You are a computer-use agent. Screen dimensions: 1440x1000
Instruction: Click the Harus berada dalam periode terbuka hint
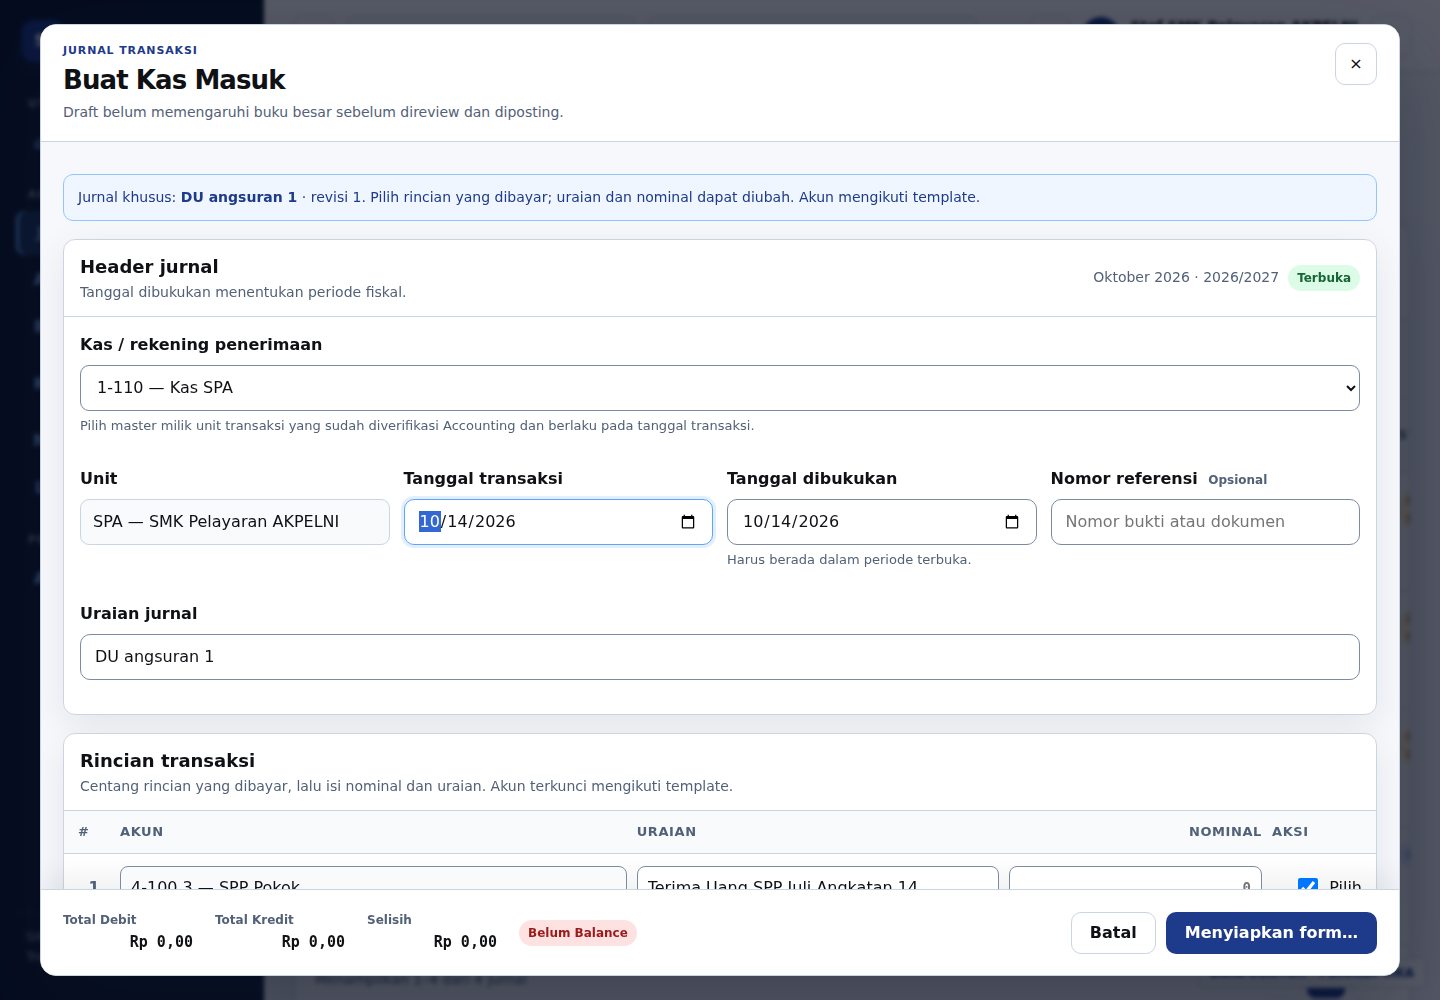(x=849, y=560)
